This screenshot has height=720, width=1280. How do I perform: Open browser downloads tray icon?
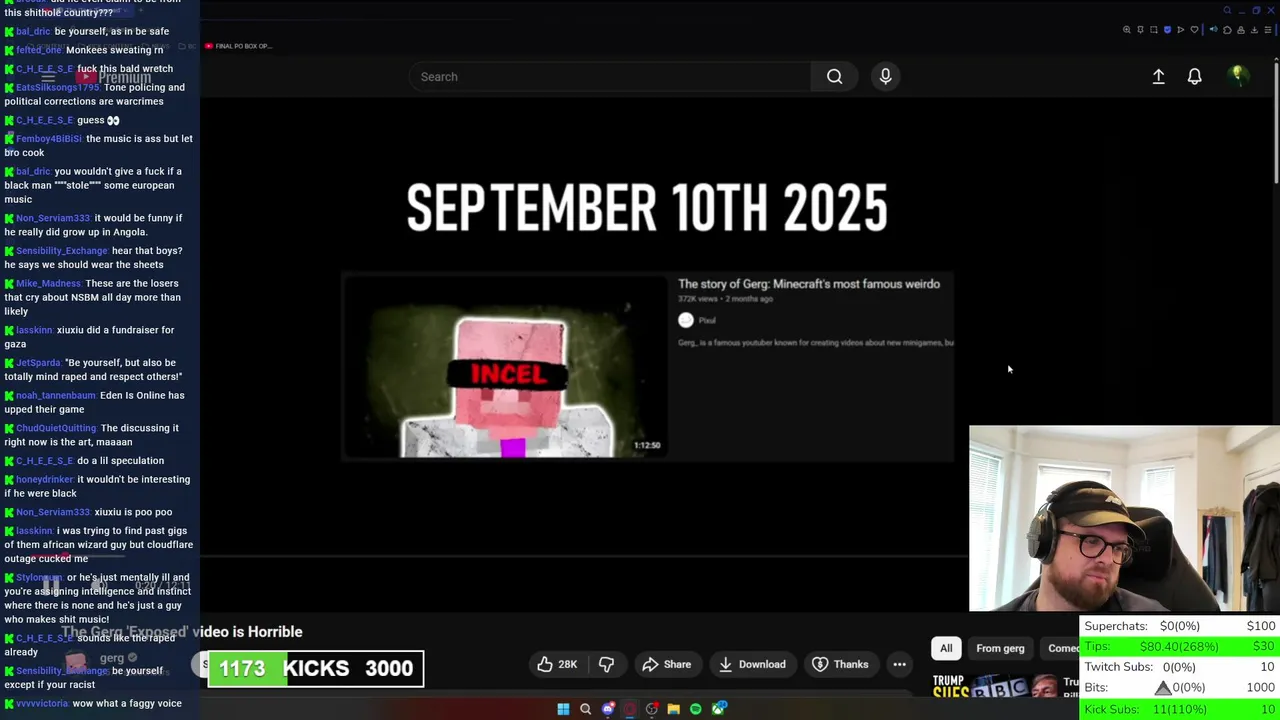[1254, 30]
